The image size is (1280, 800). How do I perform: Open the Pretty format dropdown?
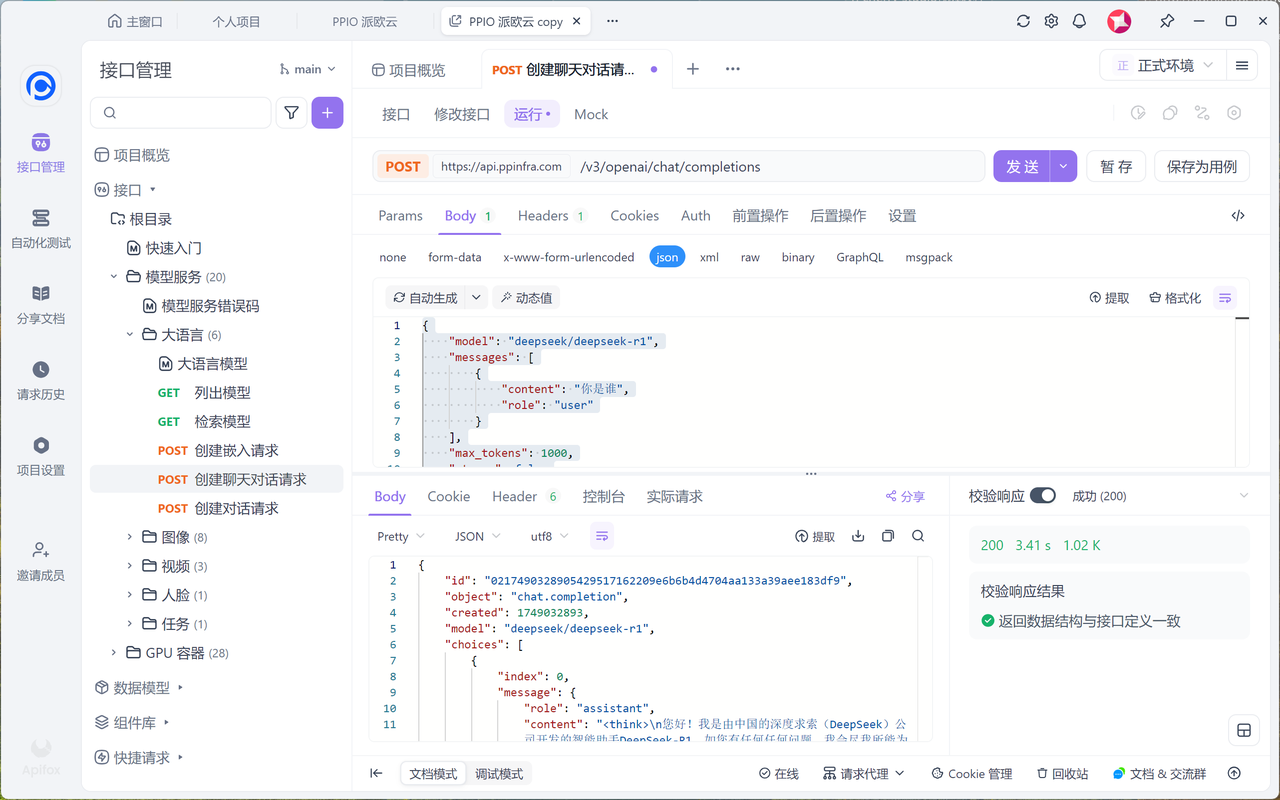pos(401,537)
